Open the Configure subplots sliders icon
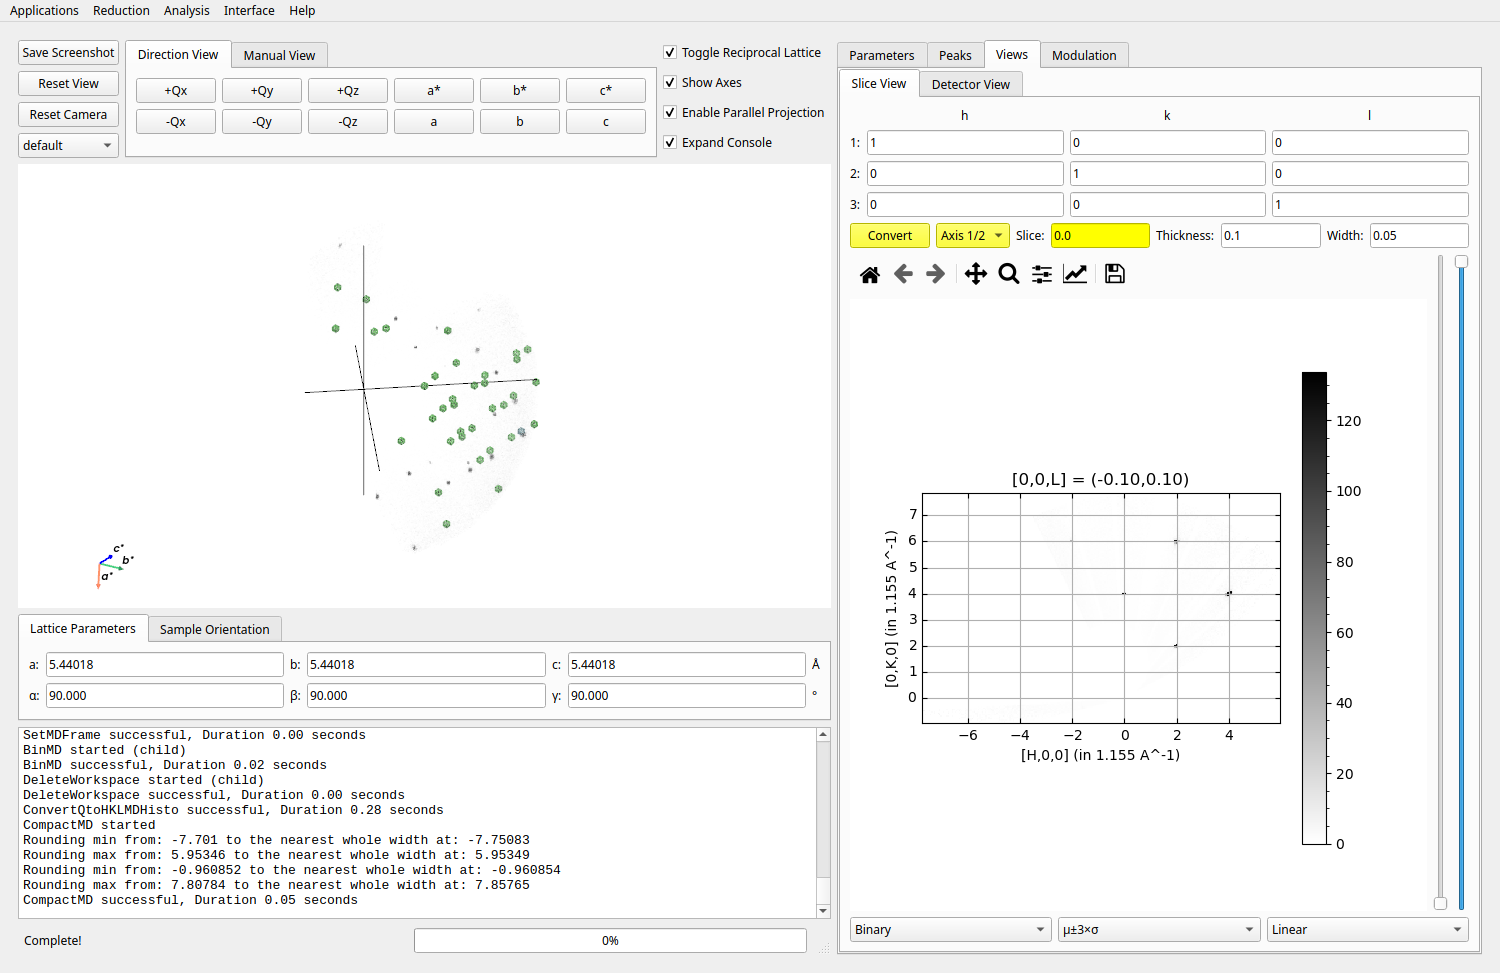The height and width of the screenshot is (973, 1500). coord(1042,274)
